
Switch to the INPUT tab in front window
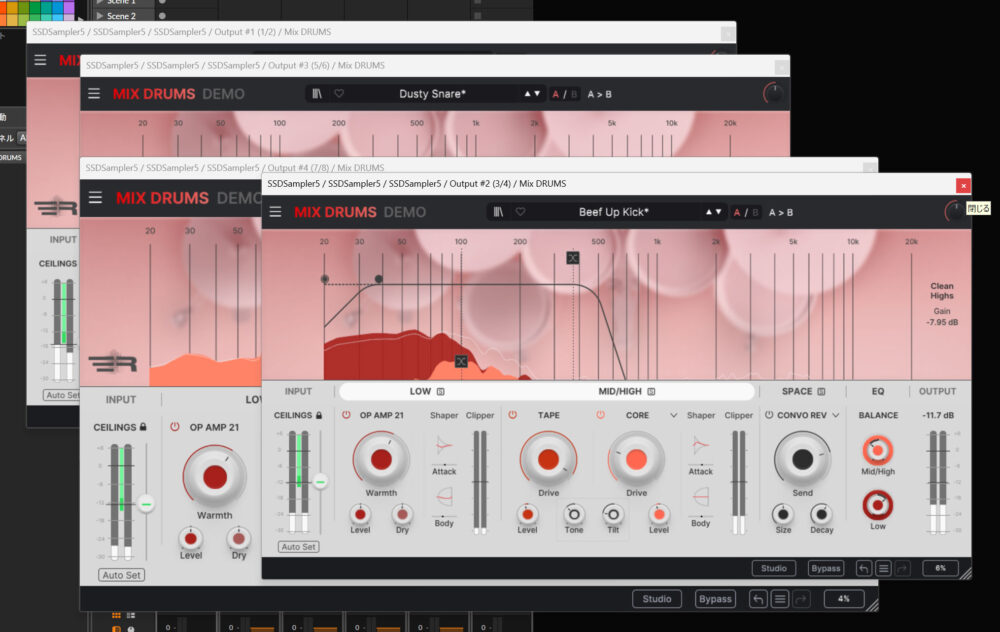pos(298,391)
